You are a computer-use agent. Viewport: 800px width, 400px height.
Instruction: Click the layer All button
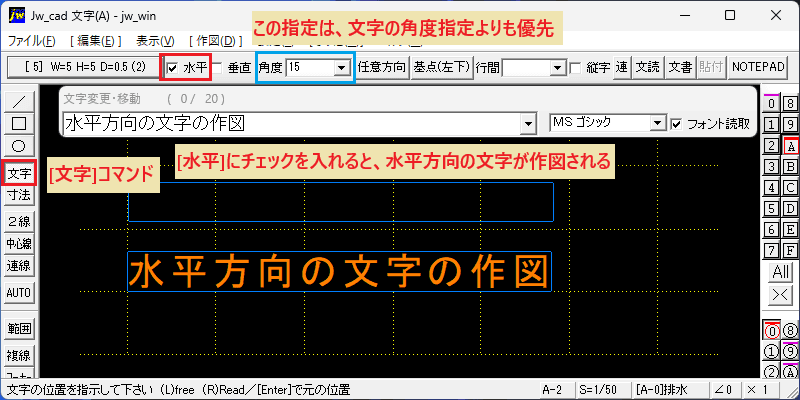tap(781, 272)
